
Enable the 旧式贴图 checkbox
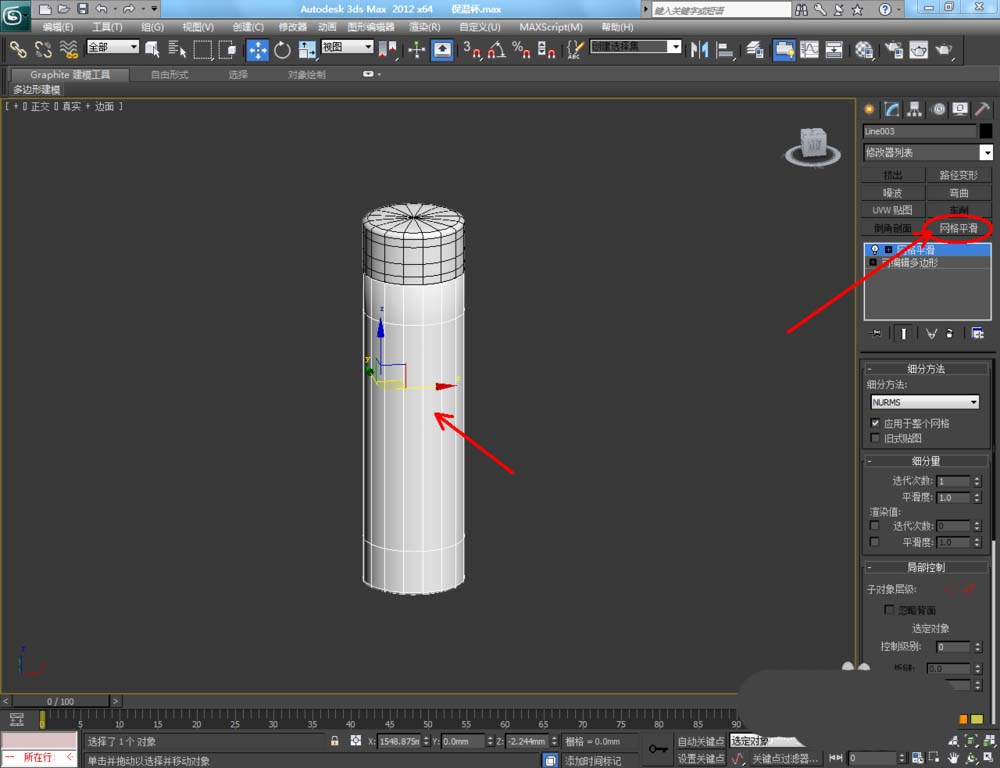pos(875,438)
